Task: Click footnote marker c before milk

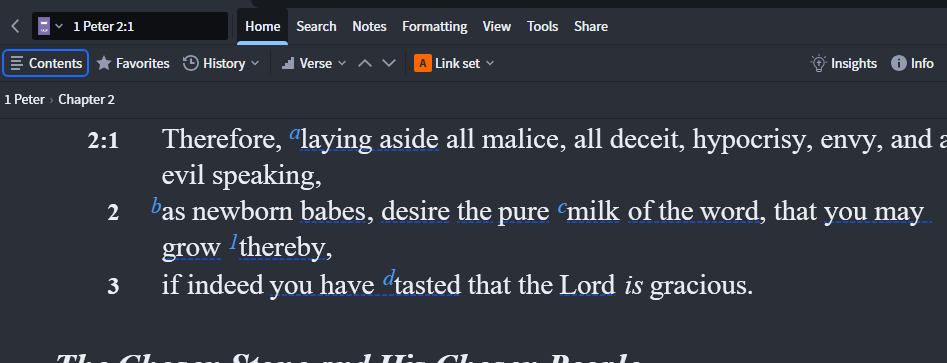Action: click(562, 207)
